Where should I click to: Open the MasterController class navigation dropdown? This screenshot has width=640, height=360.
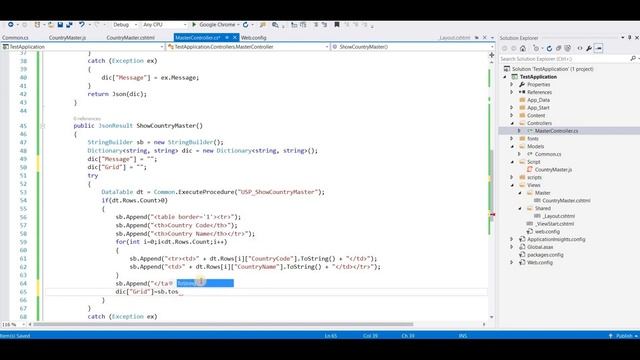click(x=327, y=47)
